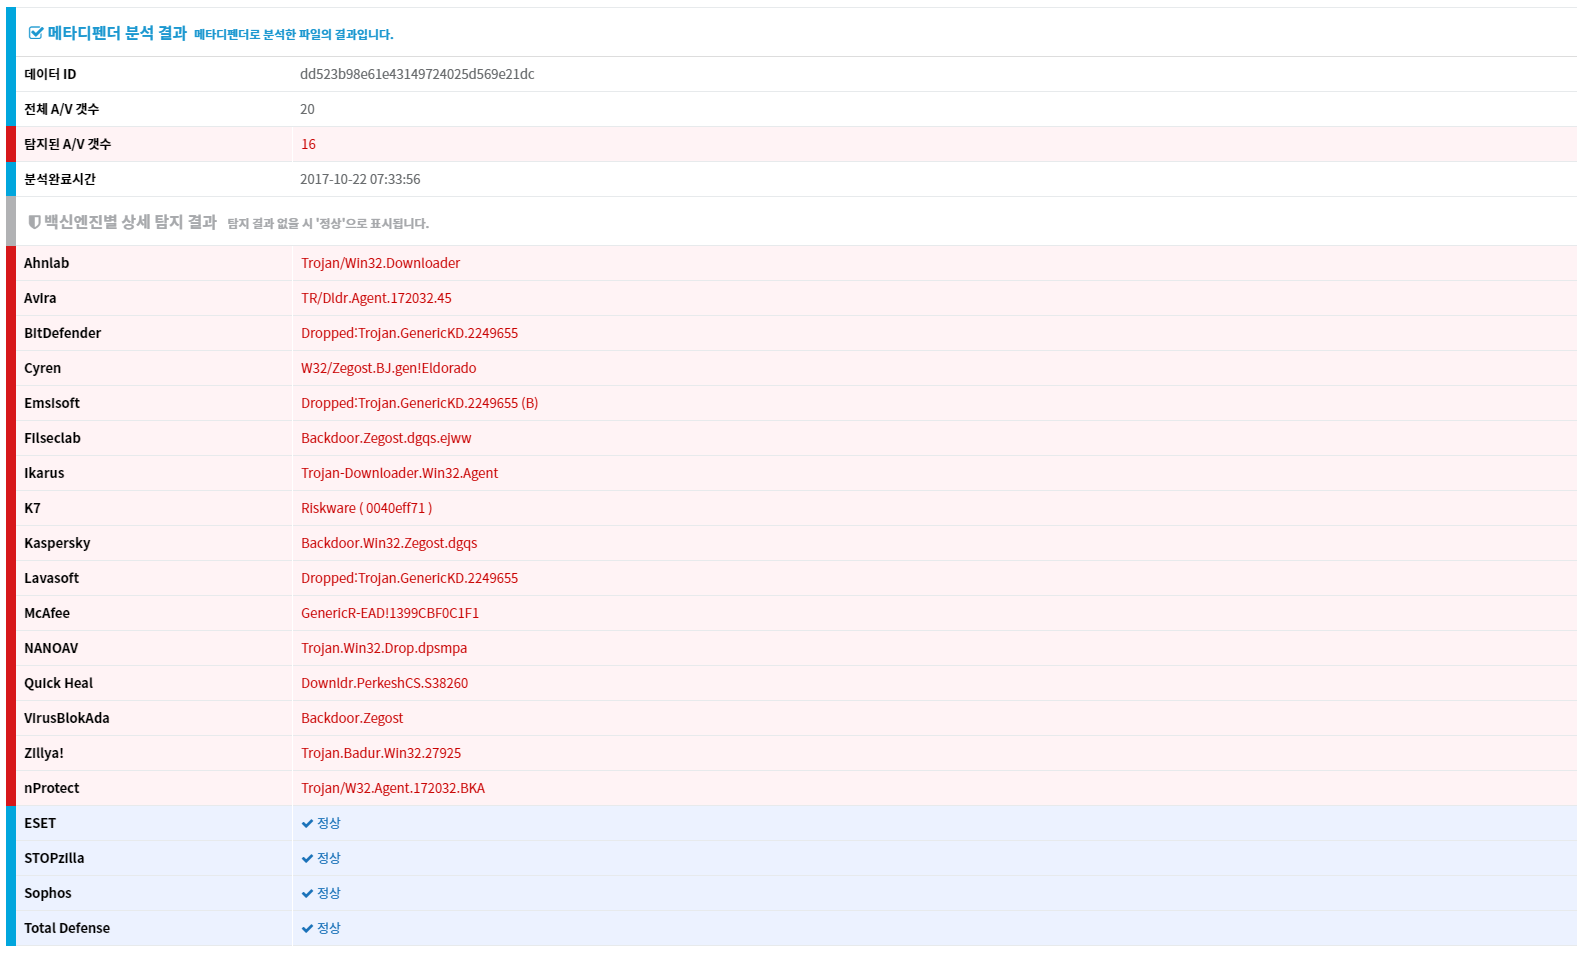Select VirusBlokAda's Backdoor.Zegost result
The image size is (1587, 954).
(352, 718)
